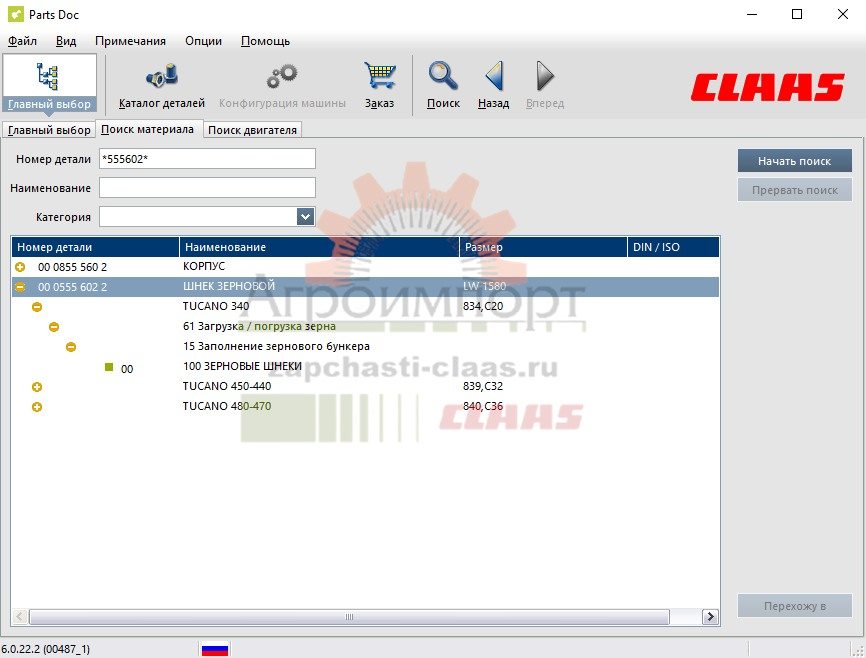Click the LW 1580 size cell
Image resolution: width=866 pixels, height=658 pixels.
484,286
